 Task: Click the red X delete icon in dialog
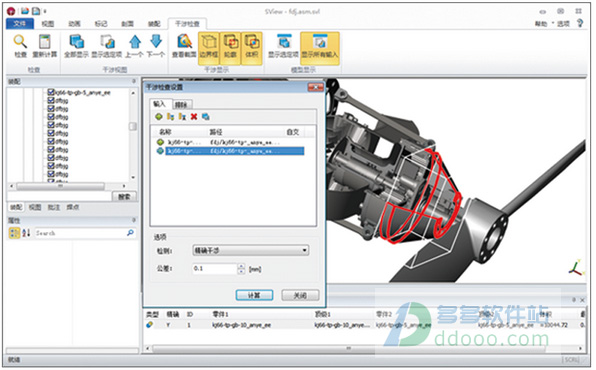tap(194, 116)
